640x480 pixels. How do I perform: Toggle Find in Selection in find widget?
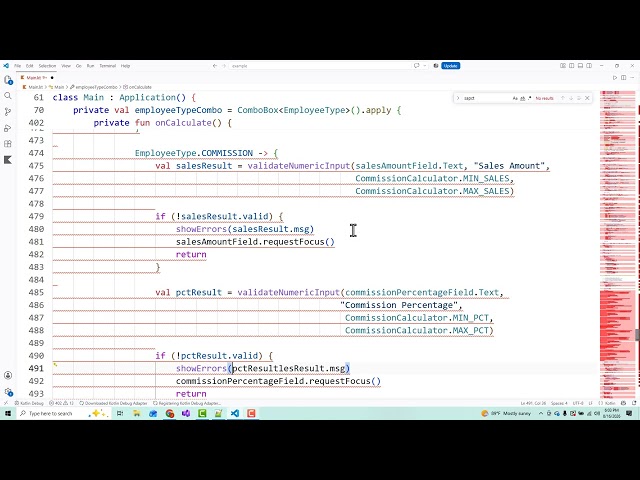pyautogui.click(x=579, y=98)
